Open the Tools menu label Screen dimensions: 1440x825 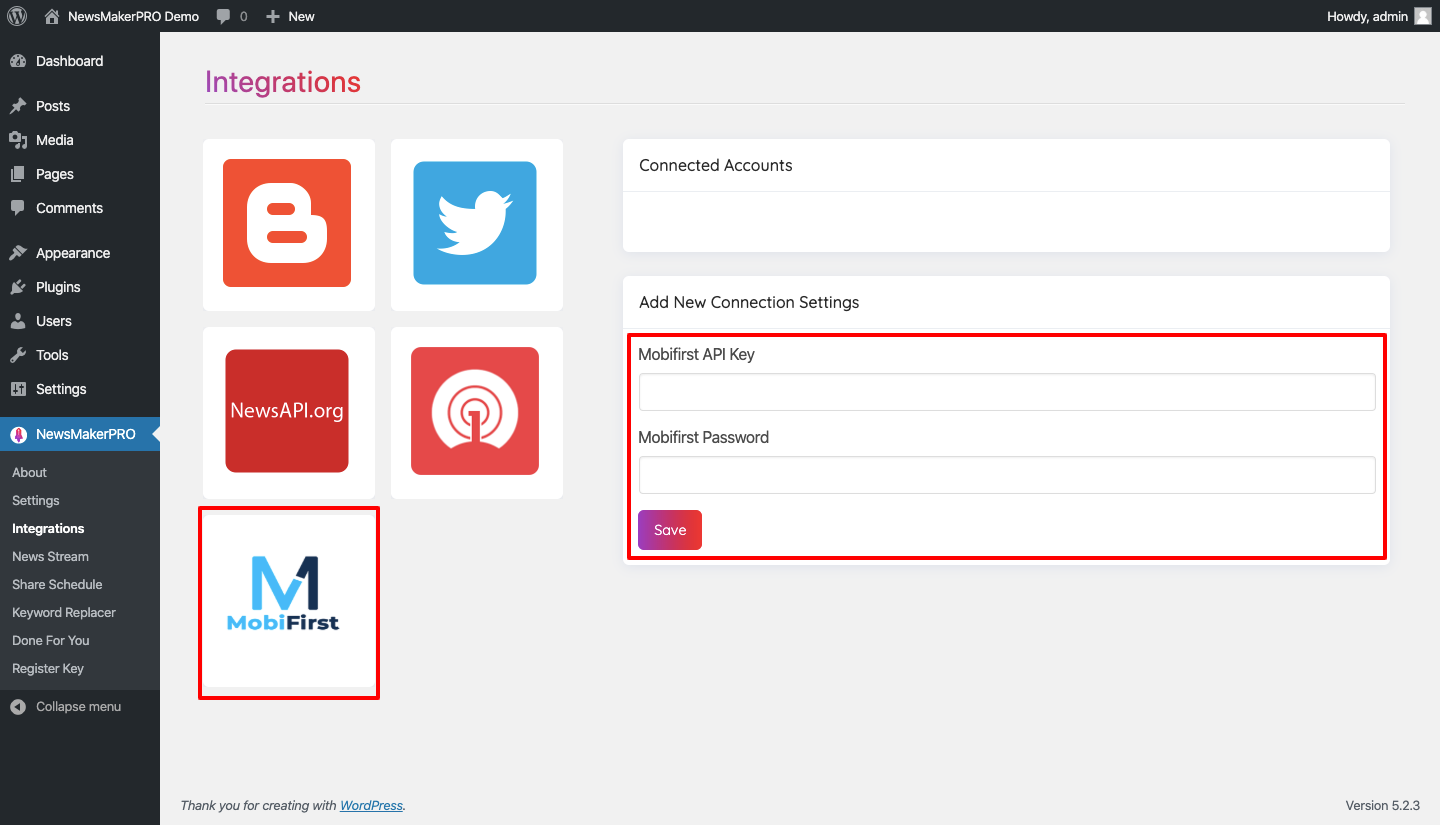point(52,355)
